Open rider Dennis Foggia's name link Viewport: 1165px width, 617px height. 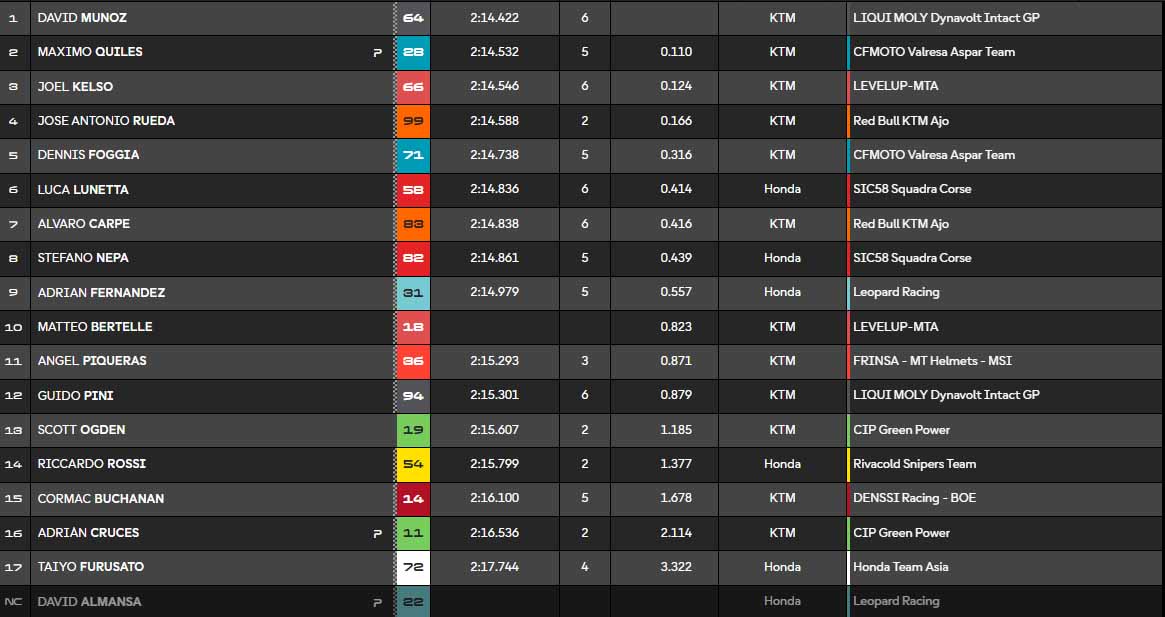(x=88, y=155)
